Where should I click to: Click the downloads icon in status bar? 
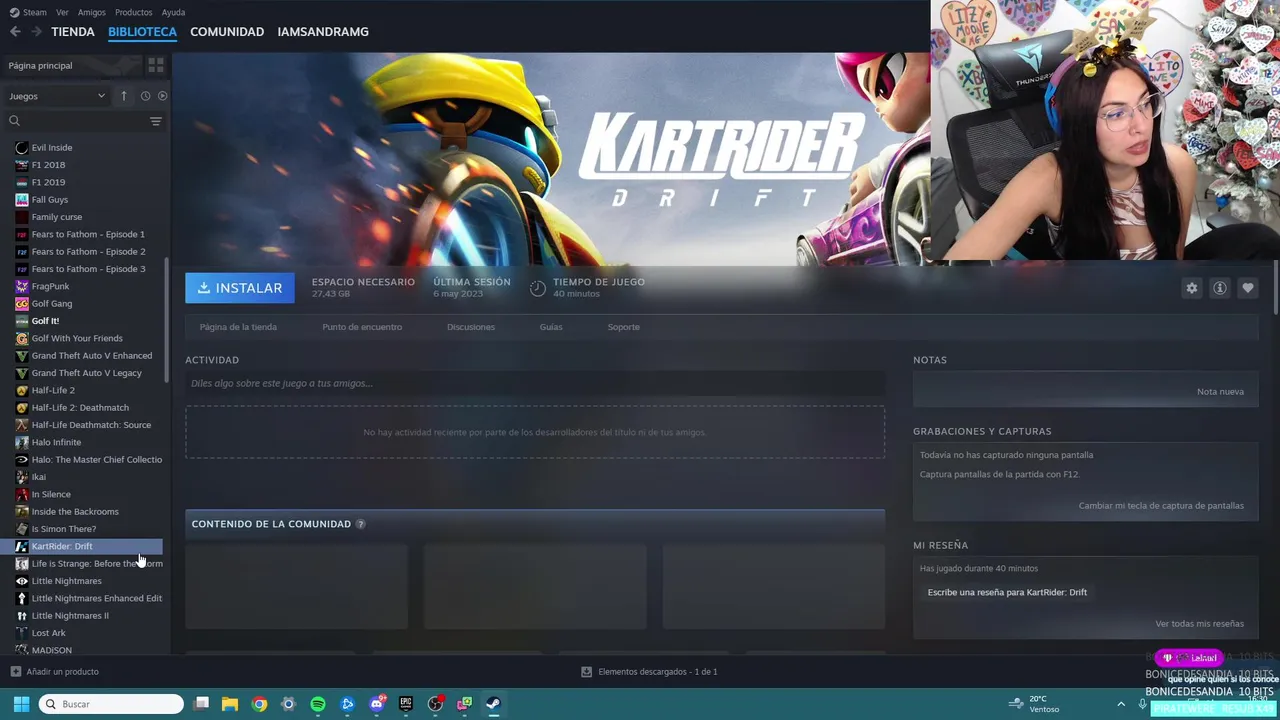point(586,672)
